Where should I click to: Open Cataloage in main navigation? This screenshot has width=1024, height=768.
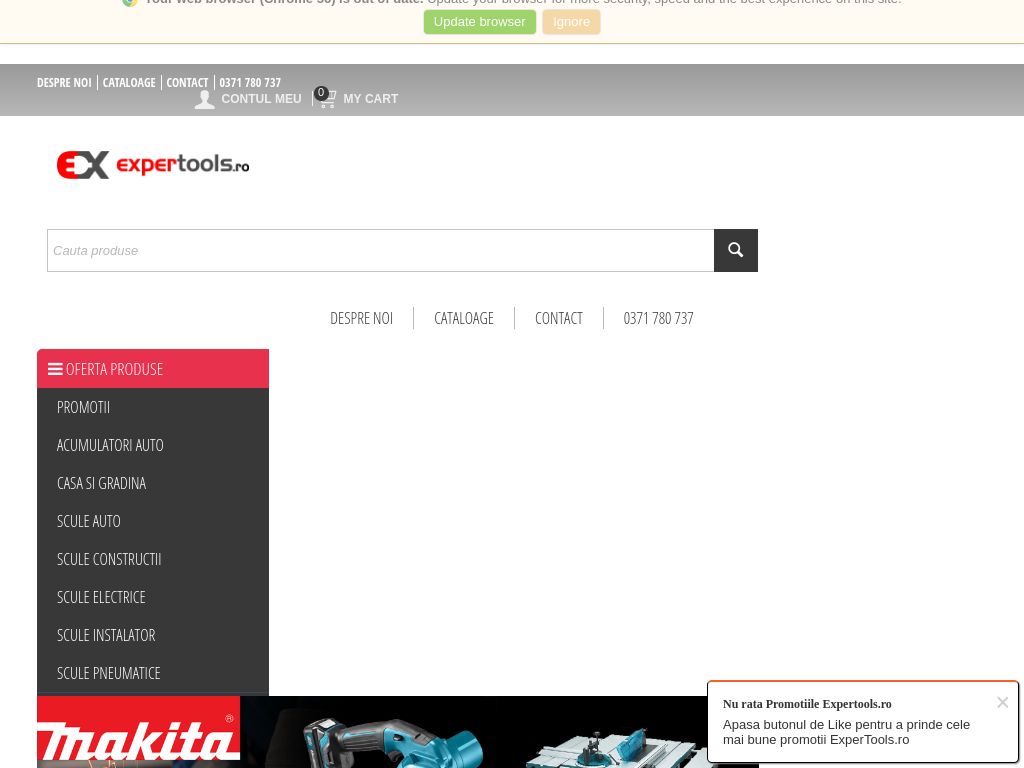(x=464, y=318)
